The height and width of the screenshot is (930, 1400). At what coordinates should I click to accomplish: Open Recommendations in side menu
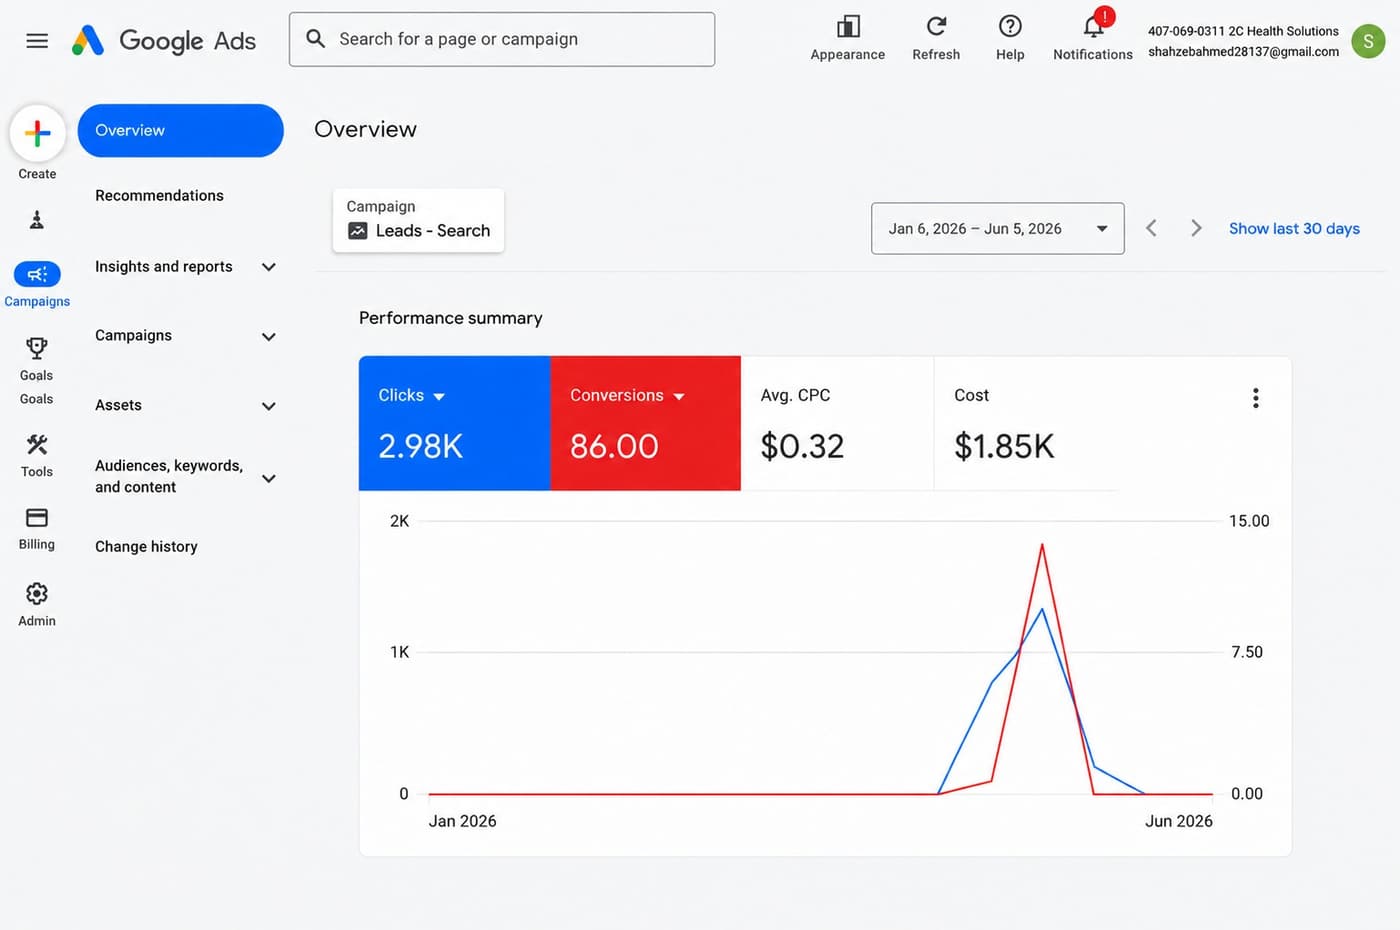[159, 196]
